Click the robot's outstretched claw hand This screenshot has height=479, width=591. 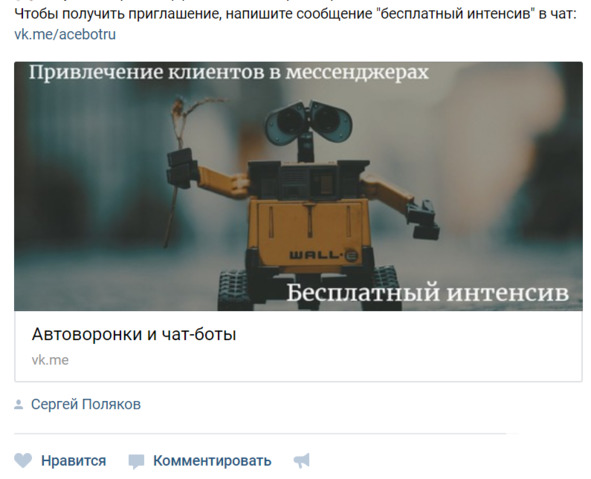point(423,220)
